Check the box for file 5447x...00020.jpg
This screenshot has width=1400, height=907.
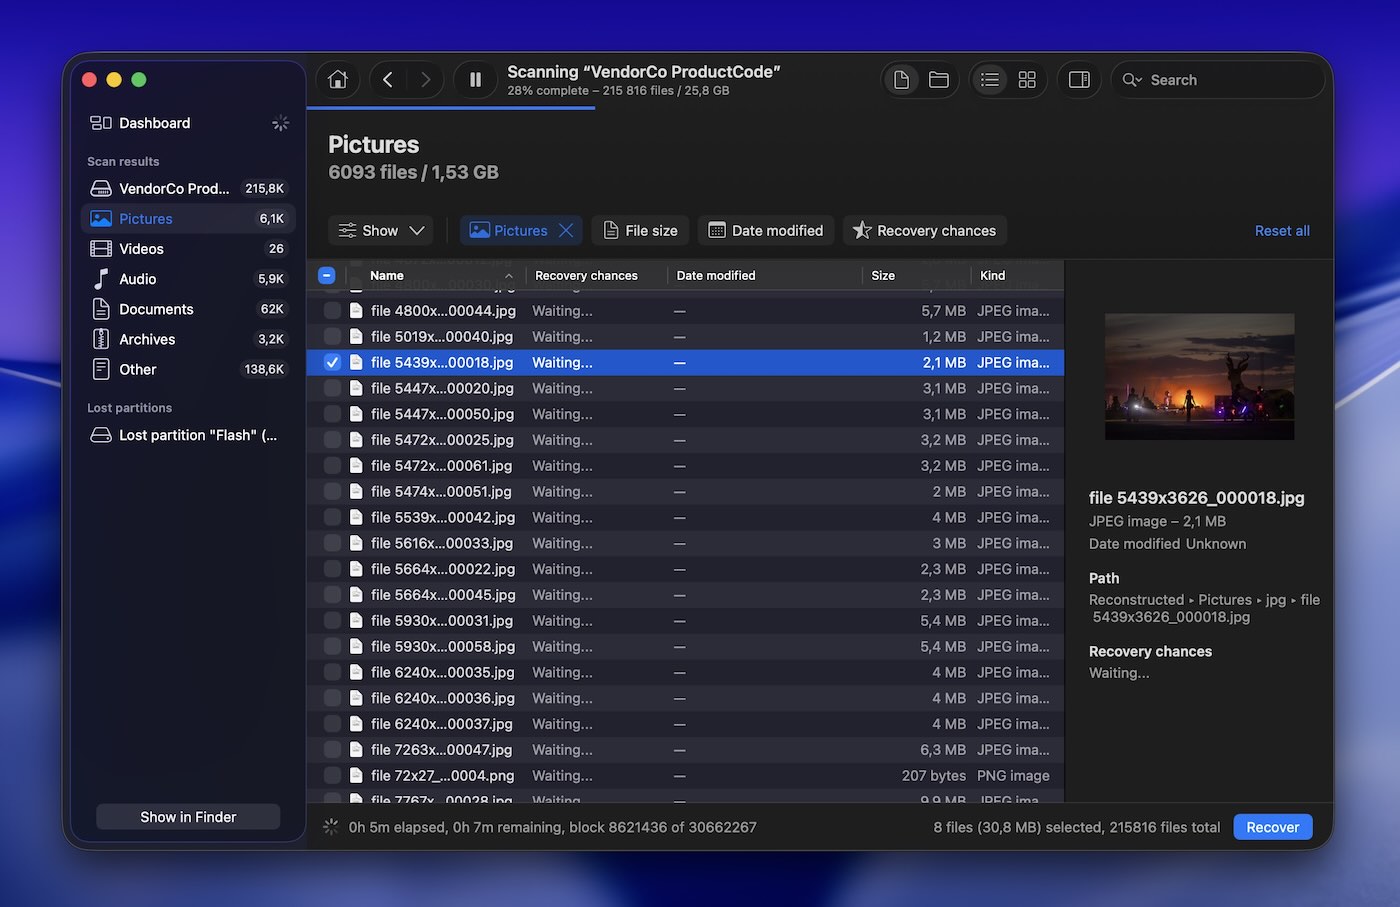pos(332,389)
